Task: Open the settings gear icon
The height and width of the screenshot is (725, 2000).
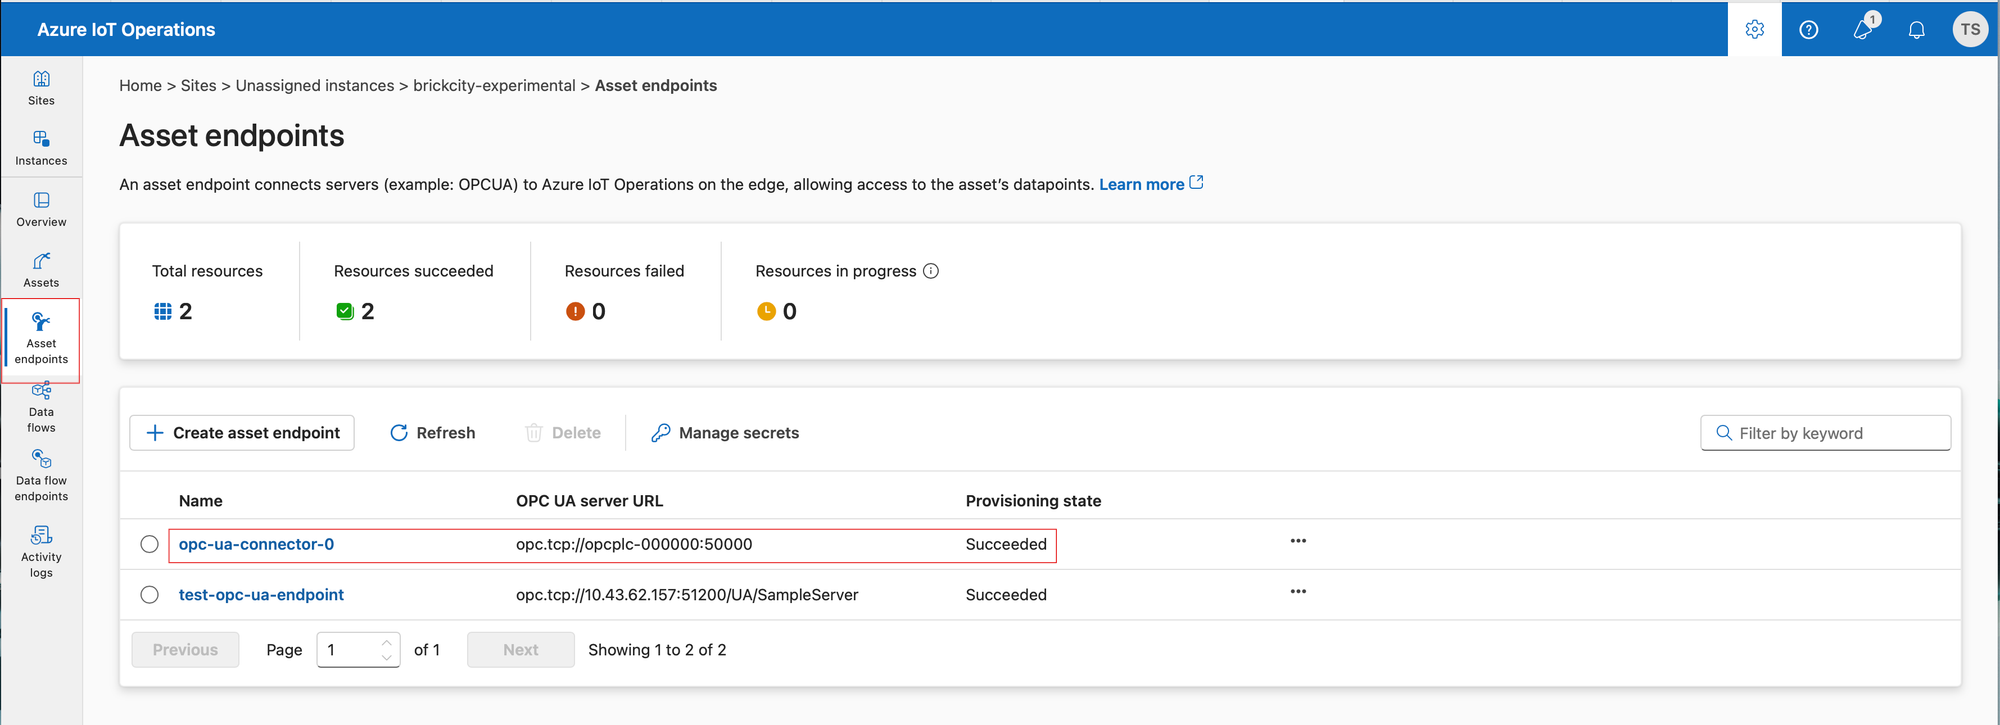Action: 1754,30
